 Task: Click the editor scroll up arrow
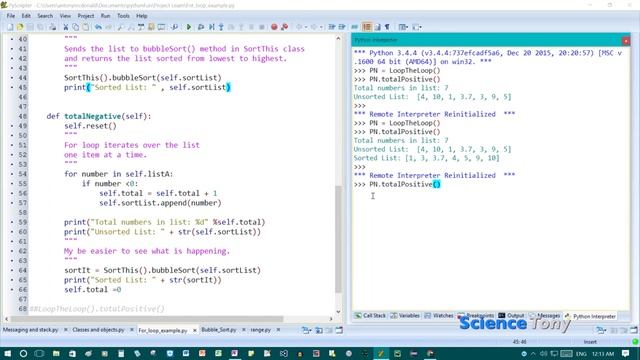338,38
